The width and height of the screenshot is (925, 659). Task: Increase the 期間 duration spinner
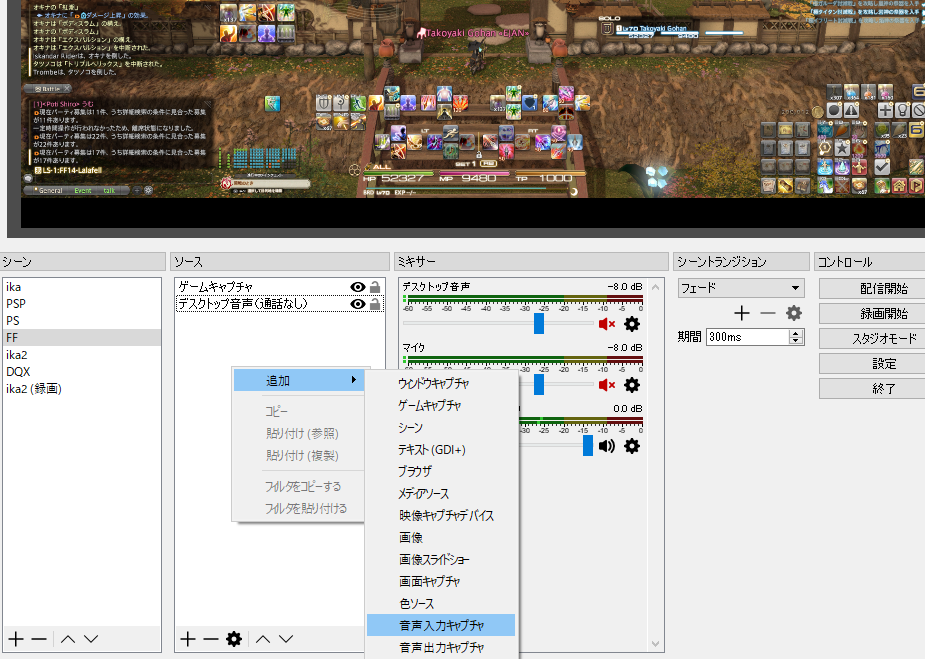pos(796,333)
